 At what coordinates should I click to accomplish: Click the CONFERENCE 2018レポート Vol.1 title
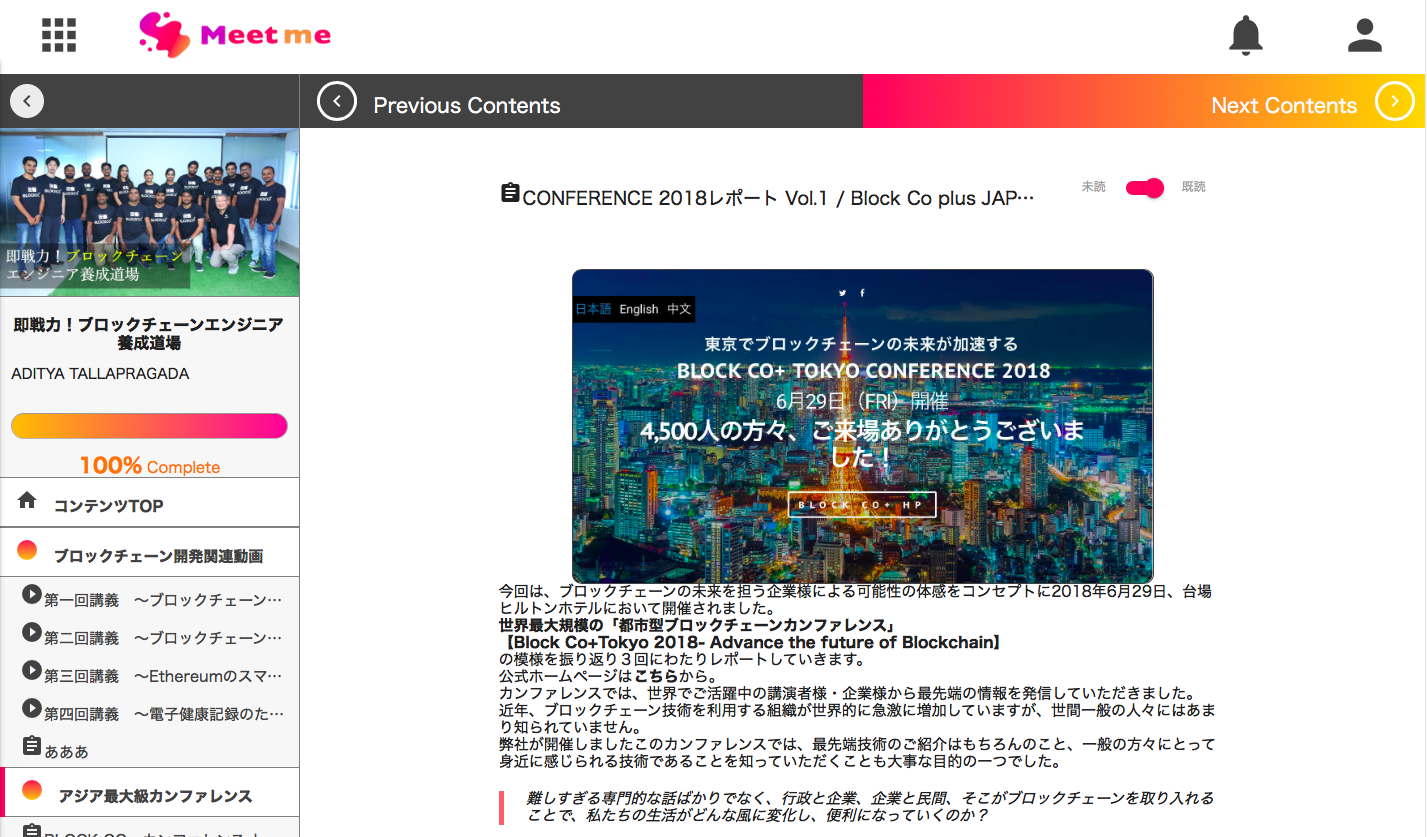778,198
